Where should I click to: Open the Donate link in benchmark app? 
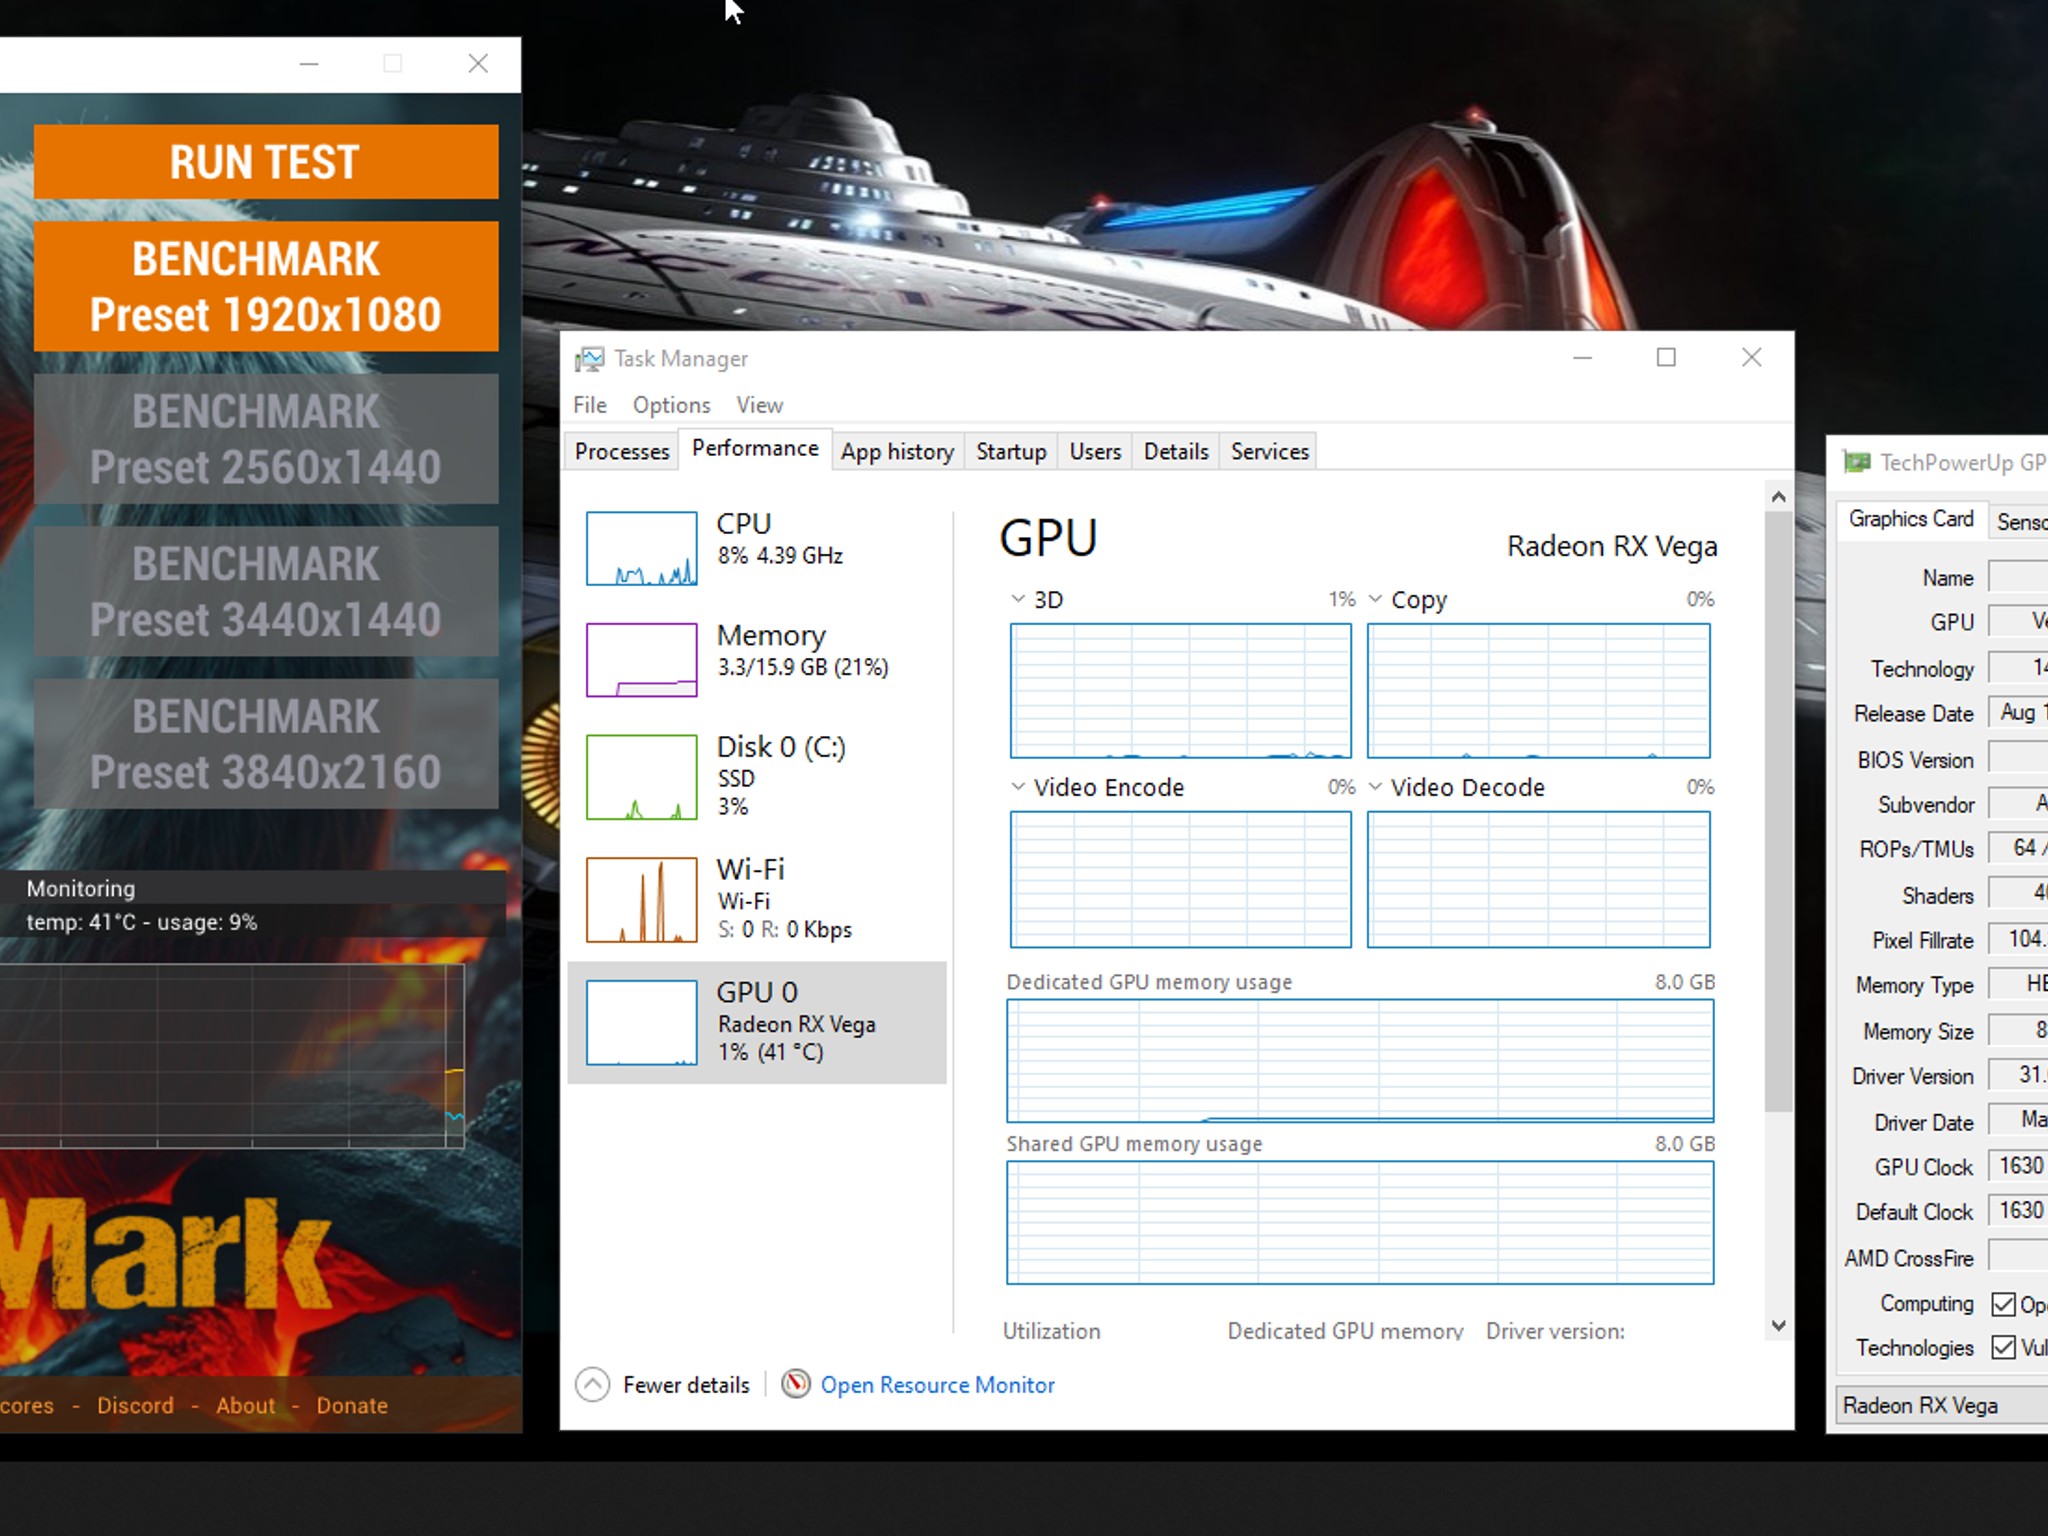click(x=352, y=1405)
